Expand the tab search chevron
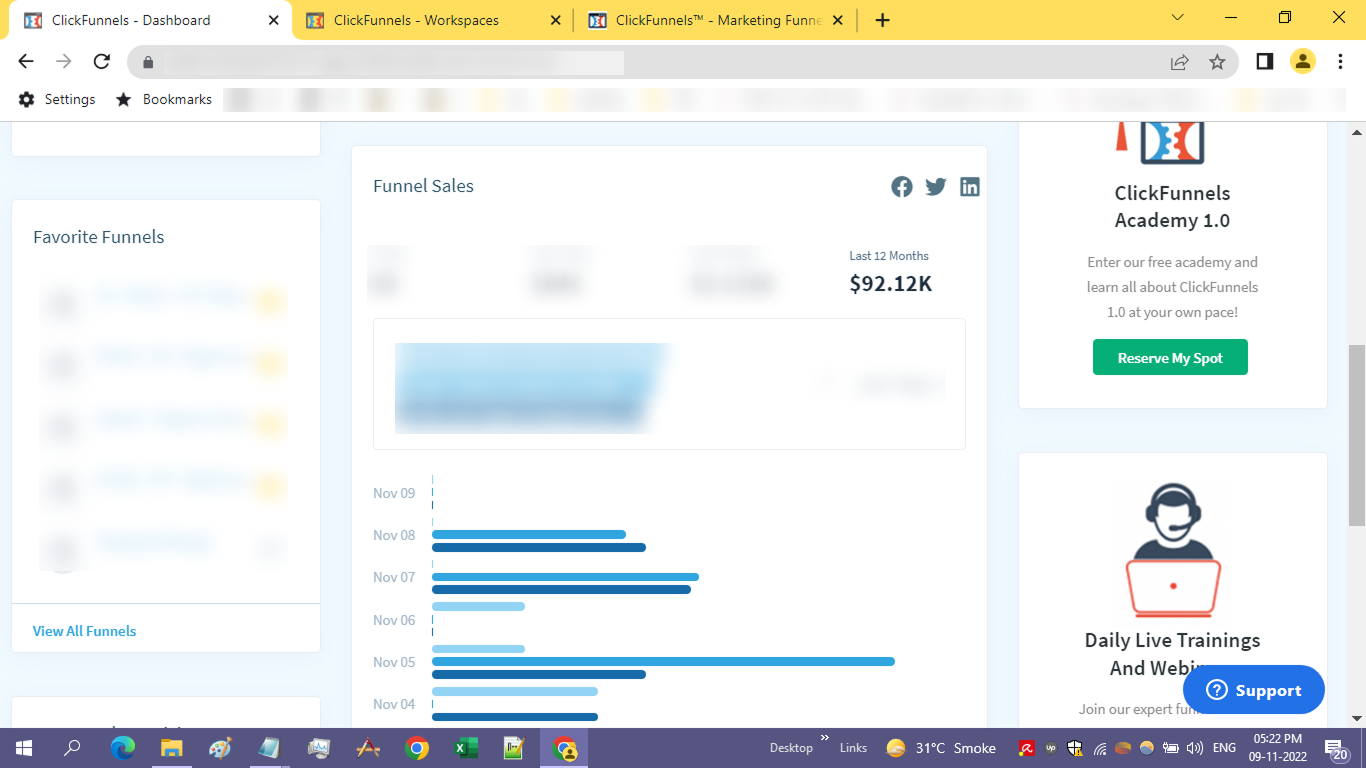 pyautogui.click(x=1178, y=18)
